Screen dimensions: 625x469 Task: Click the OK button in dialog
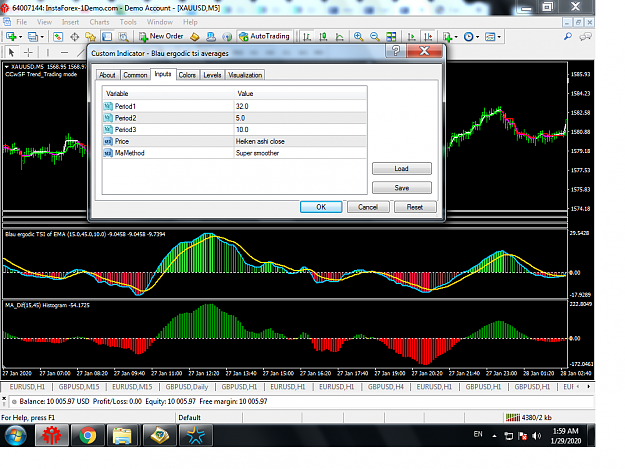(321, 207)
